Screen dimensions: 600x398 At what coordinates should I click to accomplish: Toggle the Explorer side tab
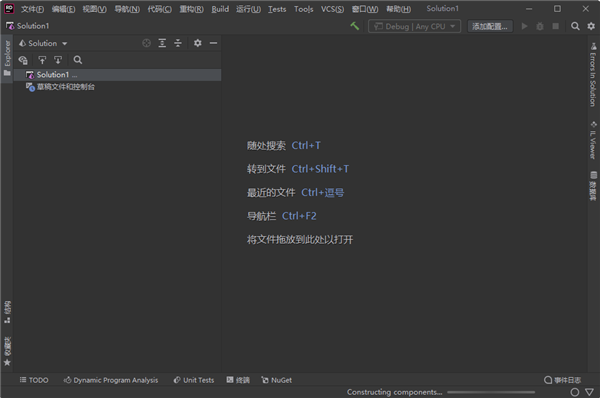[7, 58]
